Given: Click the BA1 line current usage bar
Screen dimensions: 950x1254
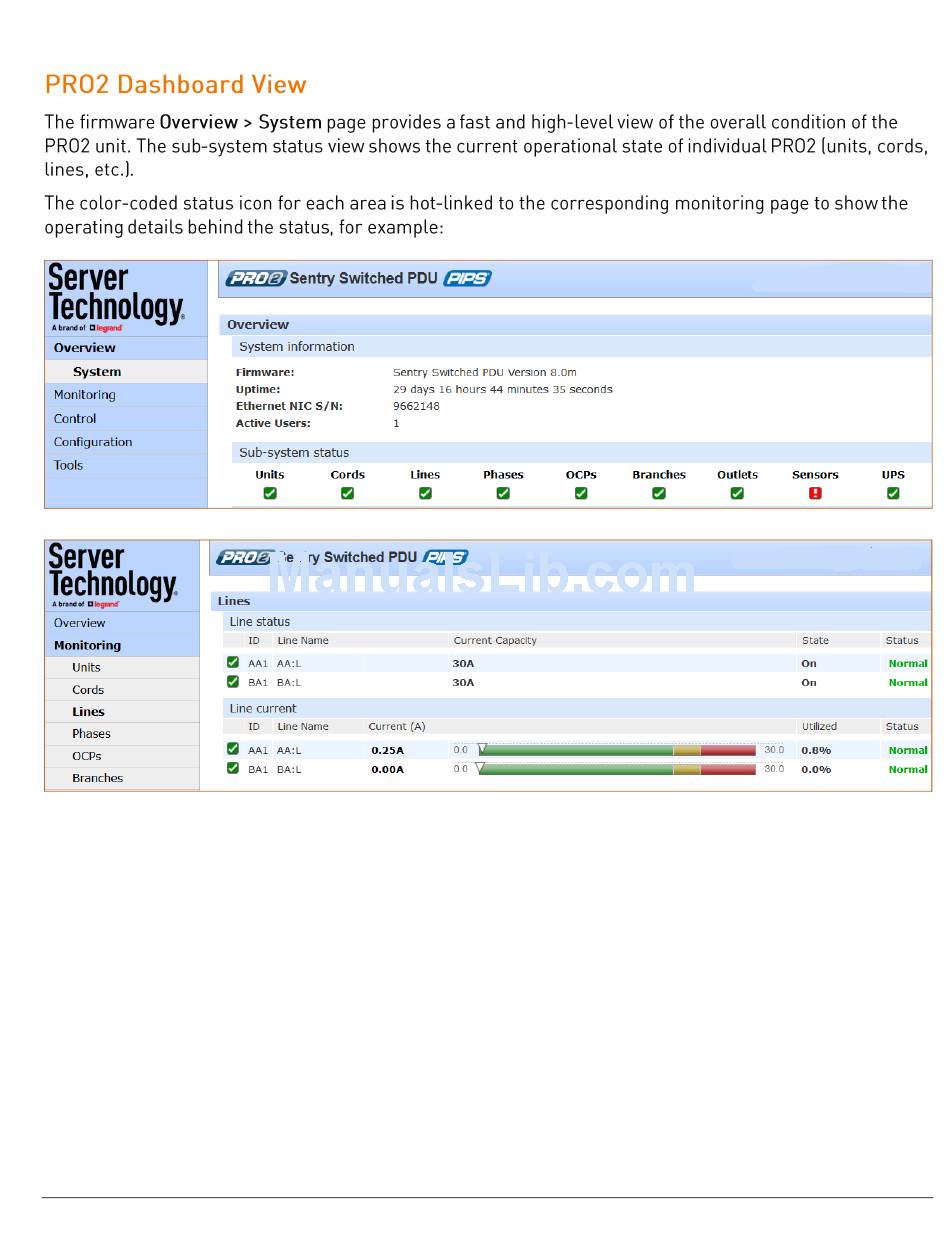Looking at the screenshot, I should click(617, 769).
